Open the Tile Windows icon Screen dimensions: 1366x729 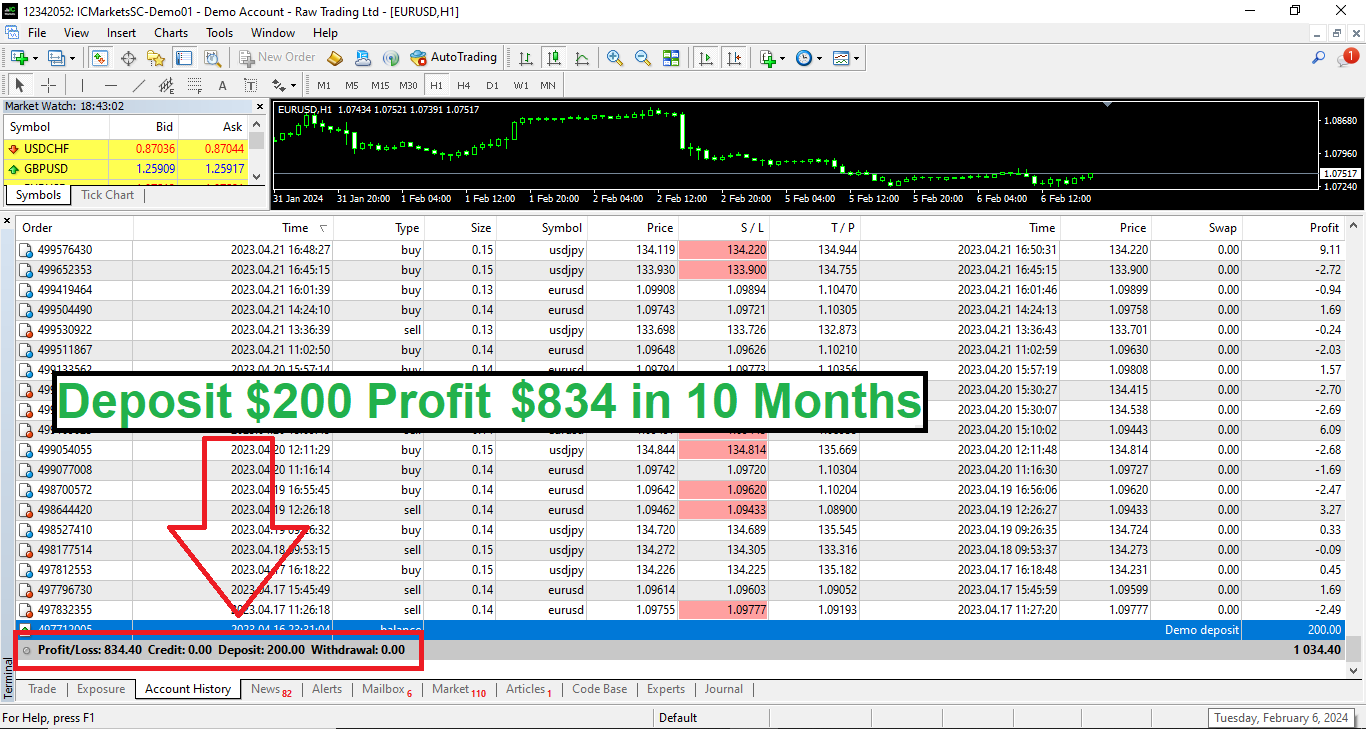(x=672, y=58)
